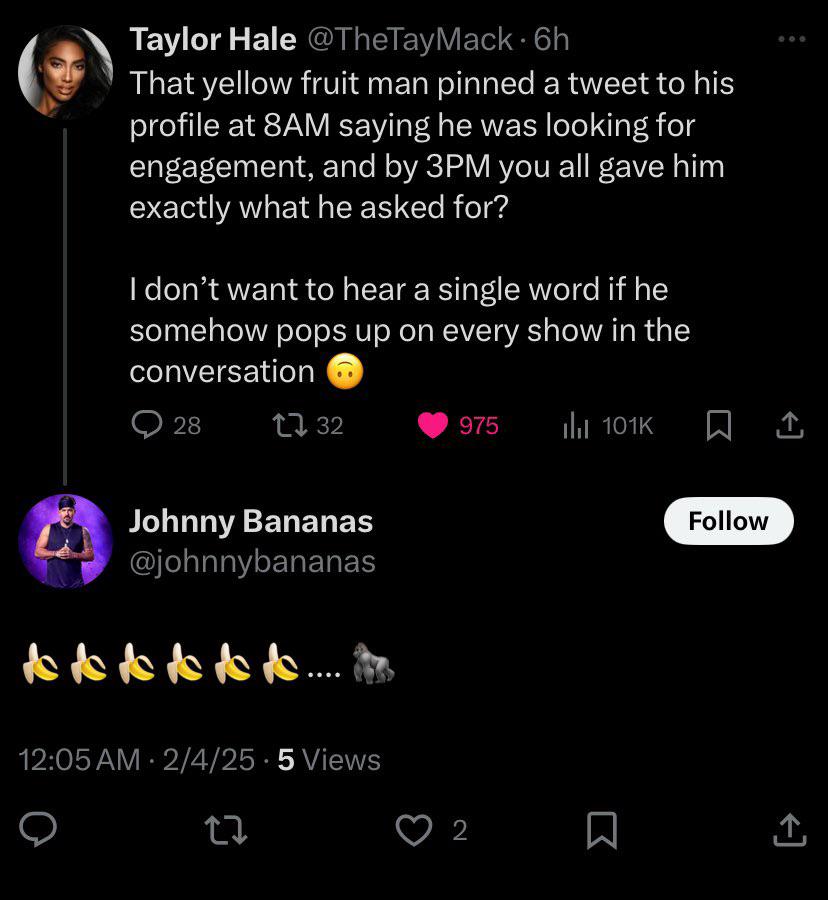Open the @johnnybananas handle link
The image size is (828, 900).
[252, 562]
